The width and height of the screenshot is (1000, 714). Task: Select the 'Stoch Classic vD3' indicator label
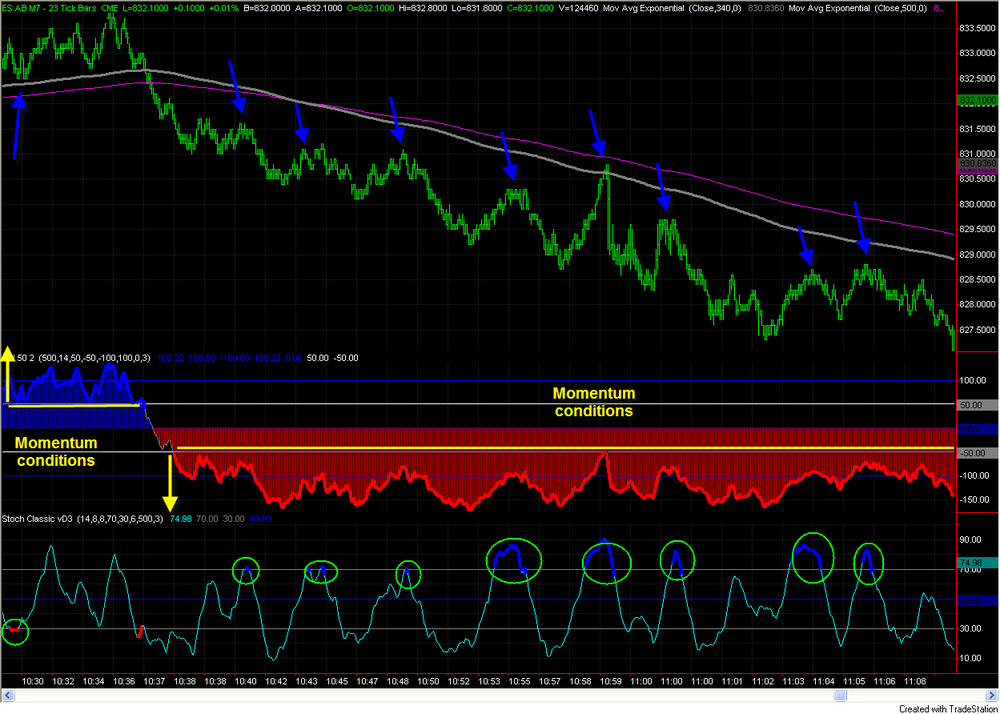(x=38, y=520)
